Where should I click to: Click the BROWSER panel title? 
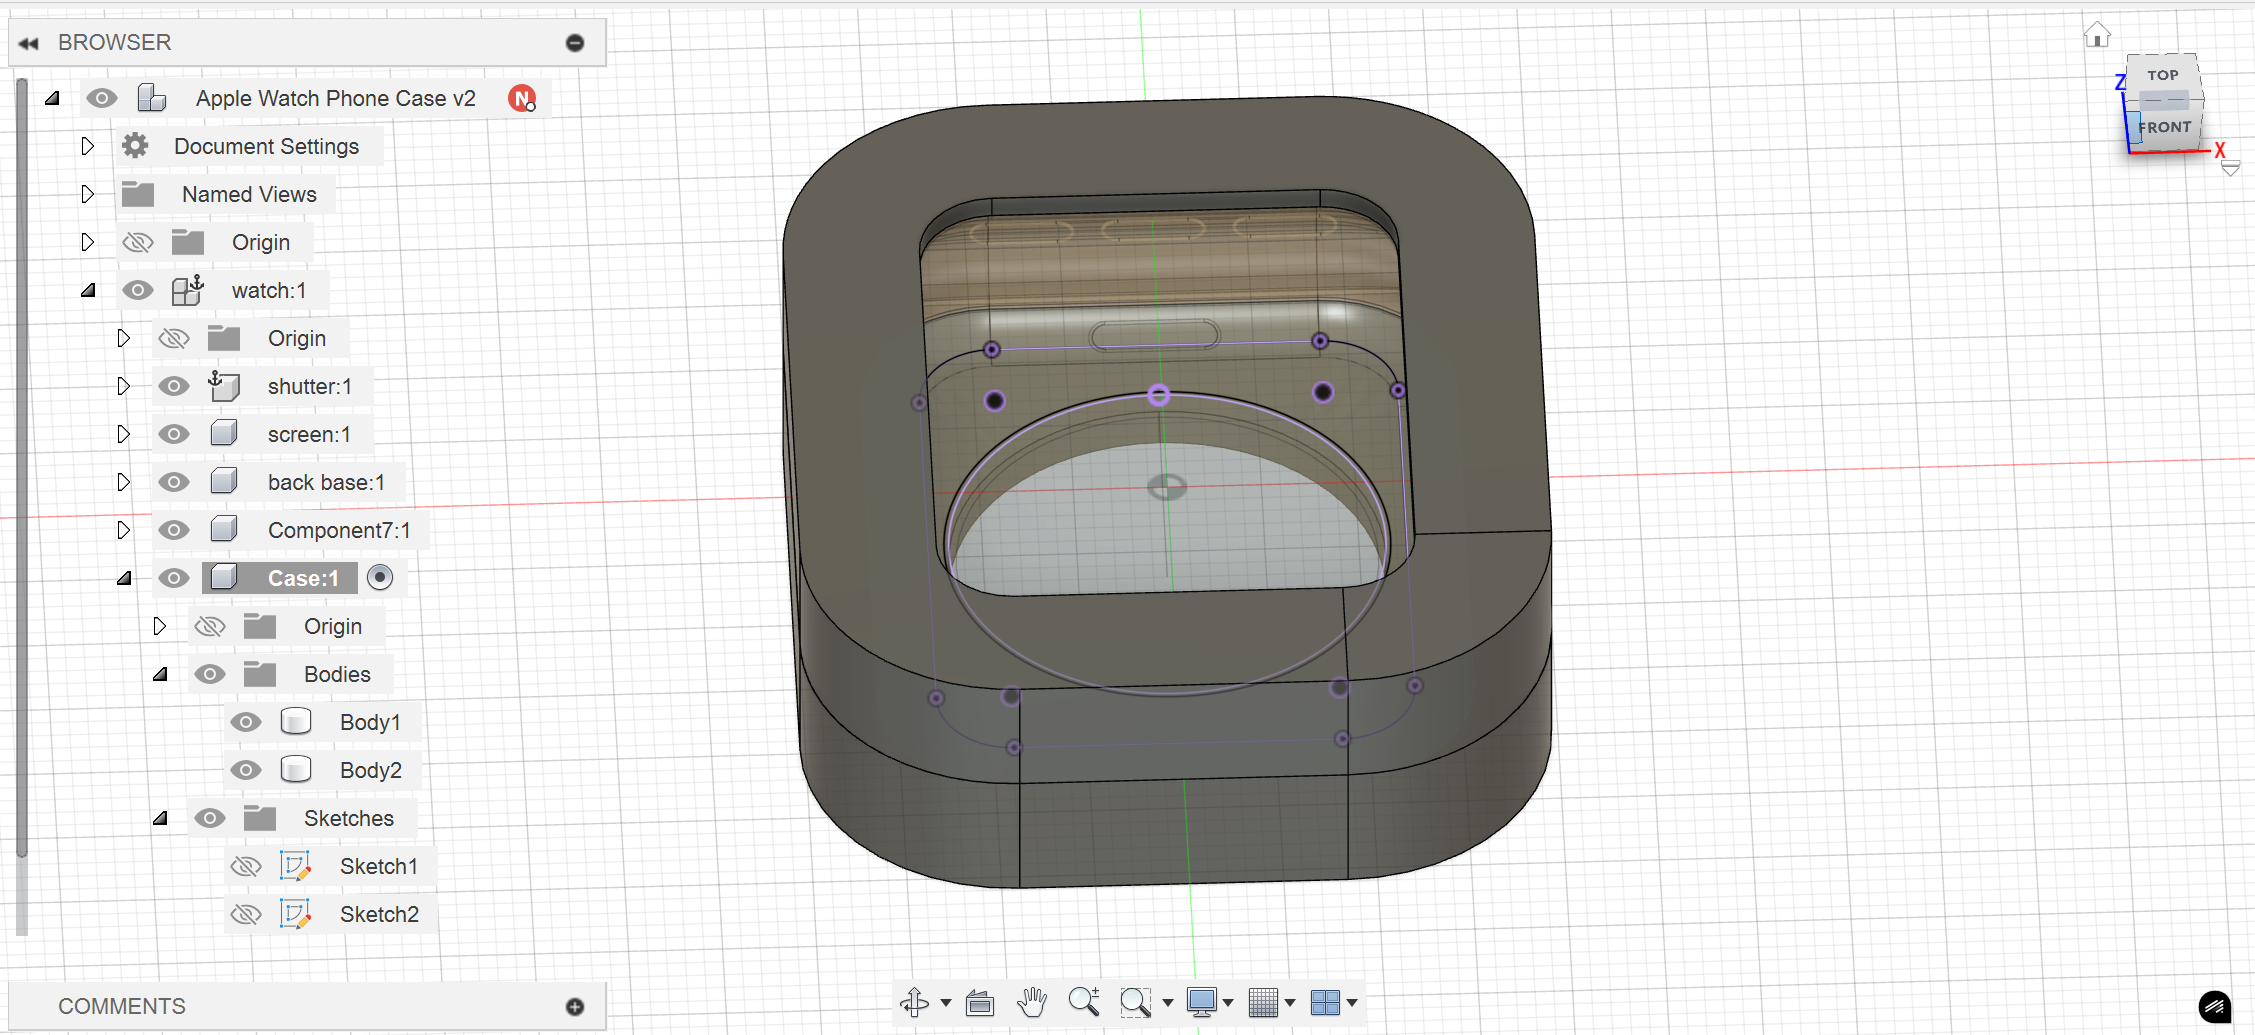pos(115,43)
